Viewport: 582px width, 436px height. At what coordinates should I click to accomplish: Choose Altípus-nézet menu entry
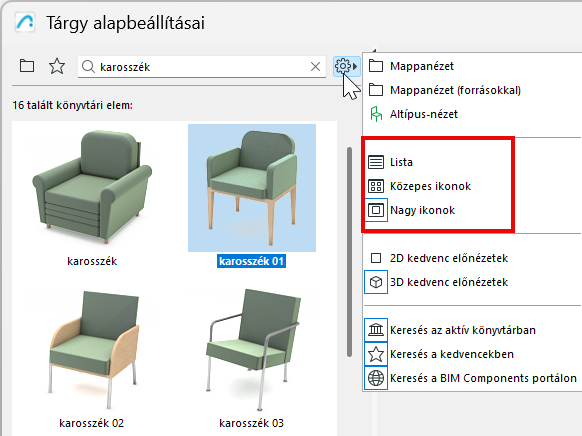(x=424, y=114)
